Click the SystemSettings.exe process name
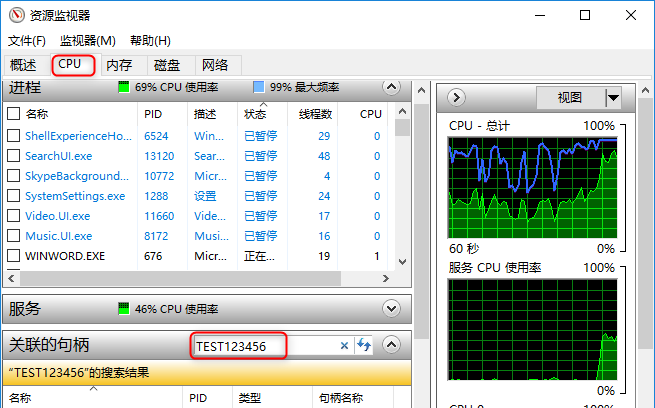This screenshot has width=655, height=408. pyautogui.click(x=75, y=196)
